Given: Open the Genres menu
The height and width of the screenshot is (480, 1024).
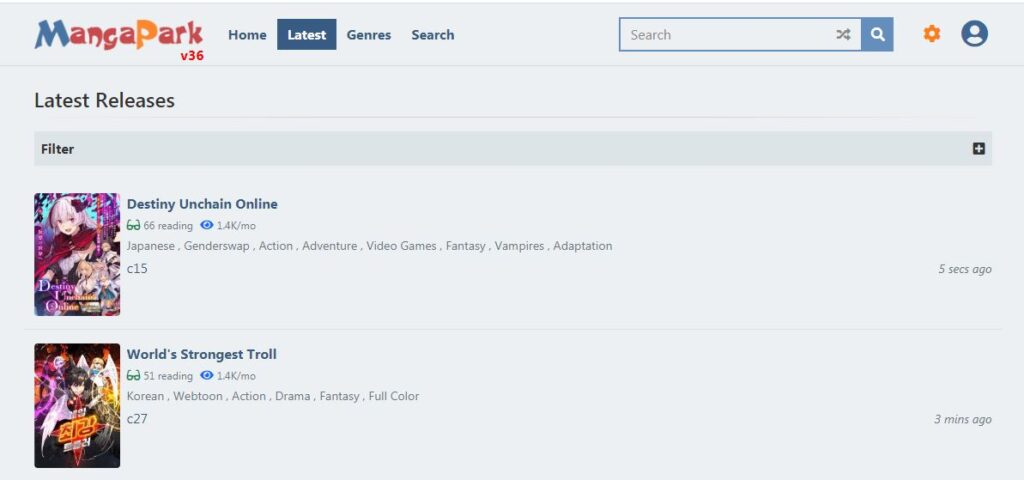Looking at the screenshot, I should 368,35.
